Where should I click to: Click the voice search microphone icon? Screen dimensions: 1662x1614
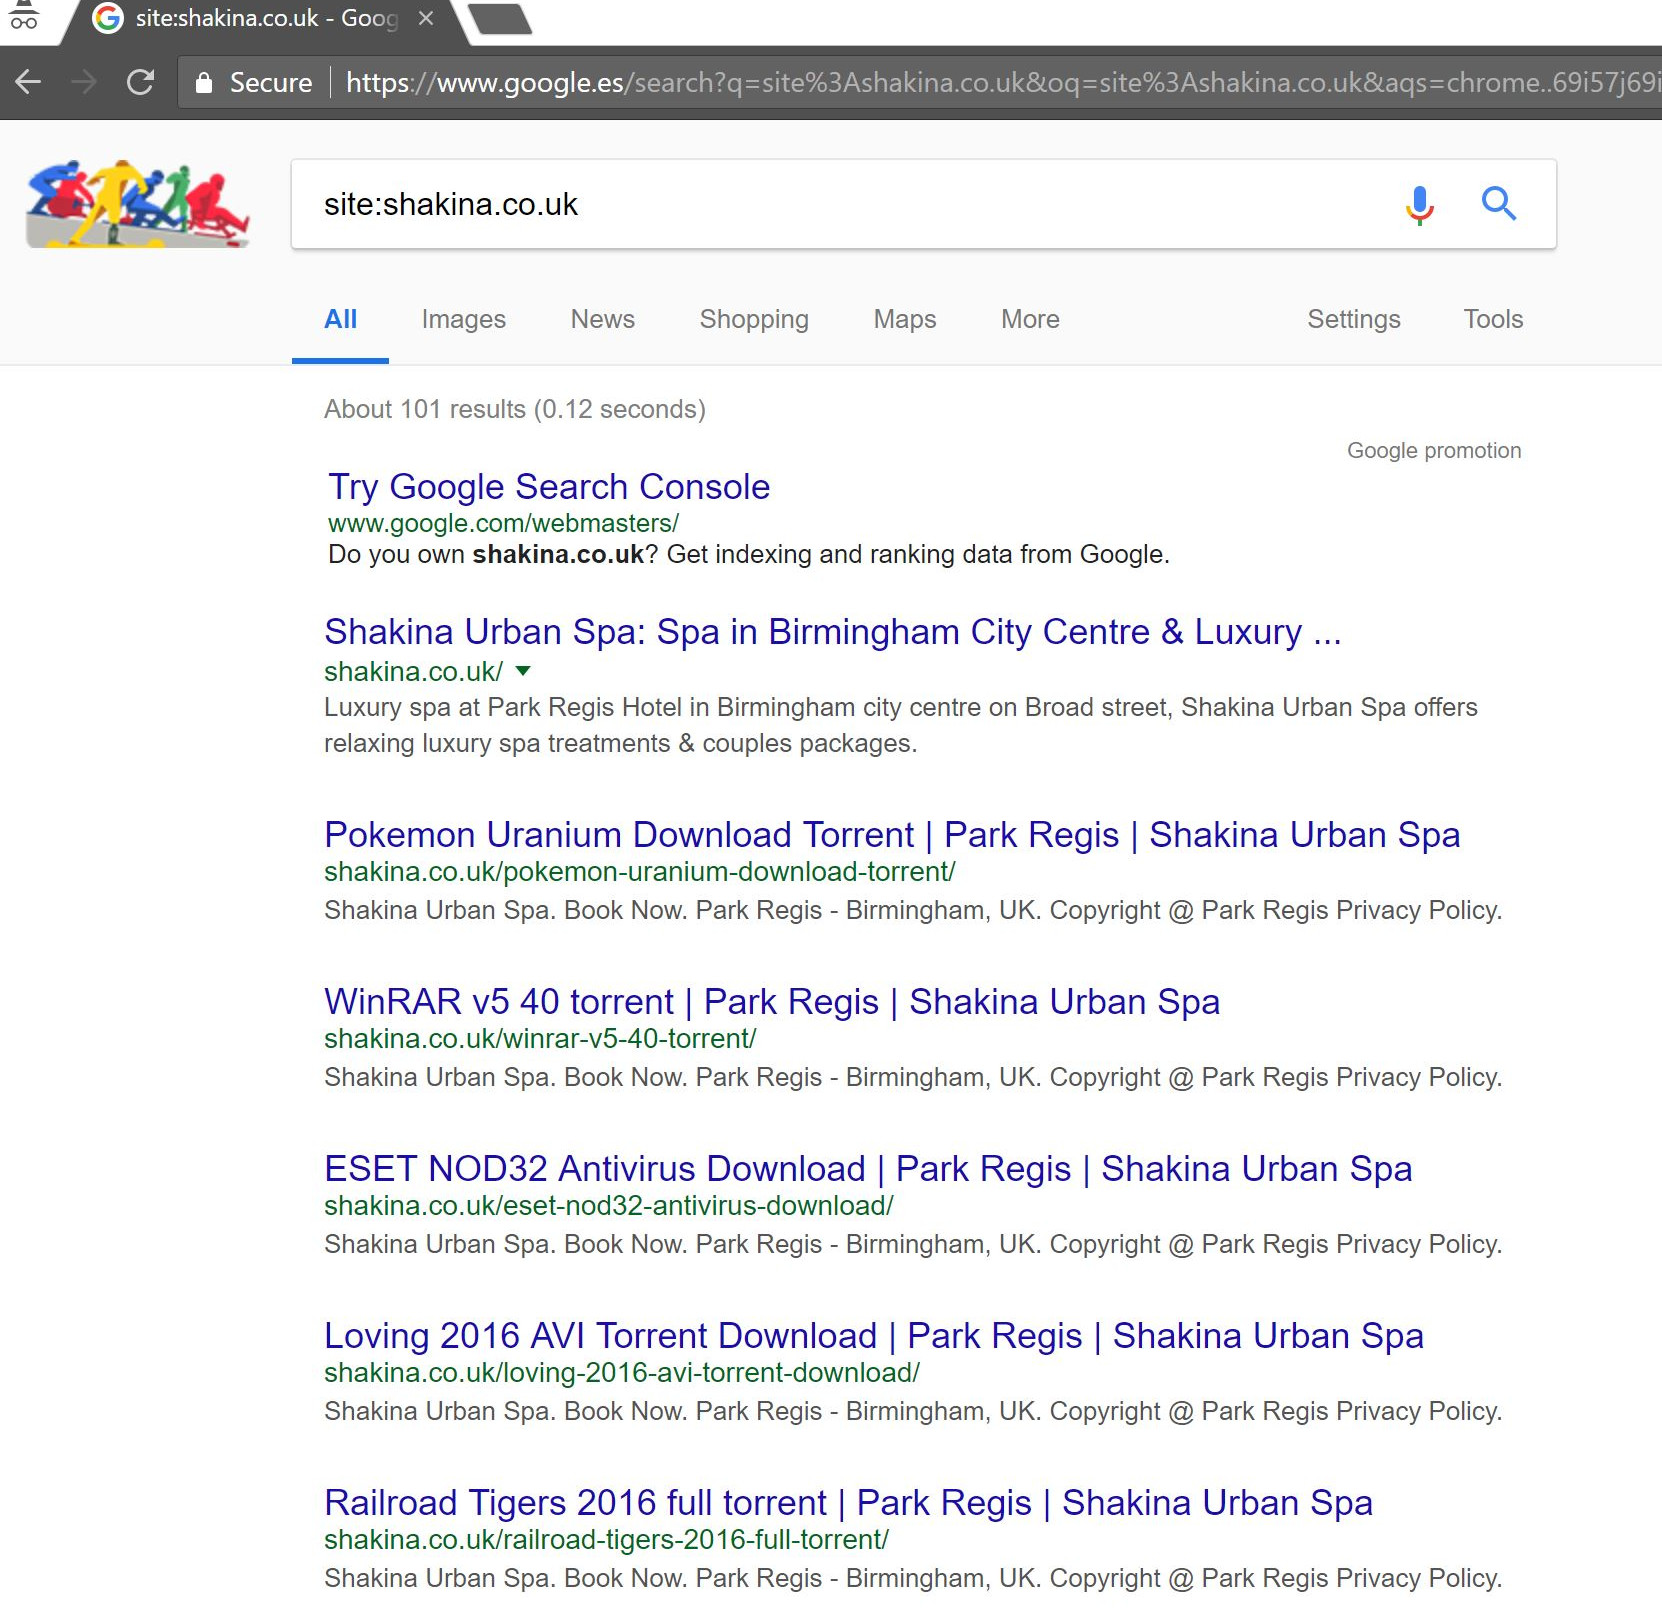click(1419, 204)
